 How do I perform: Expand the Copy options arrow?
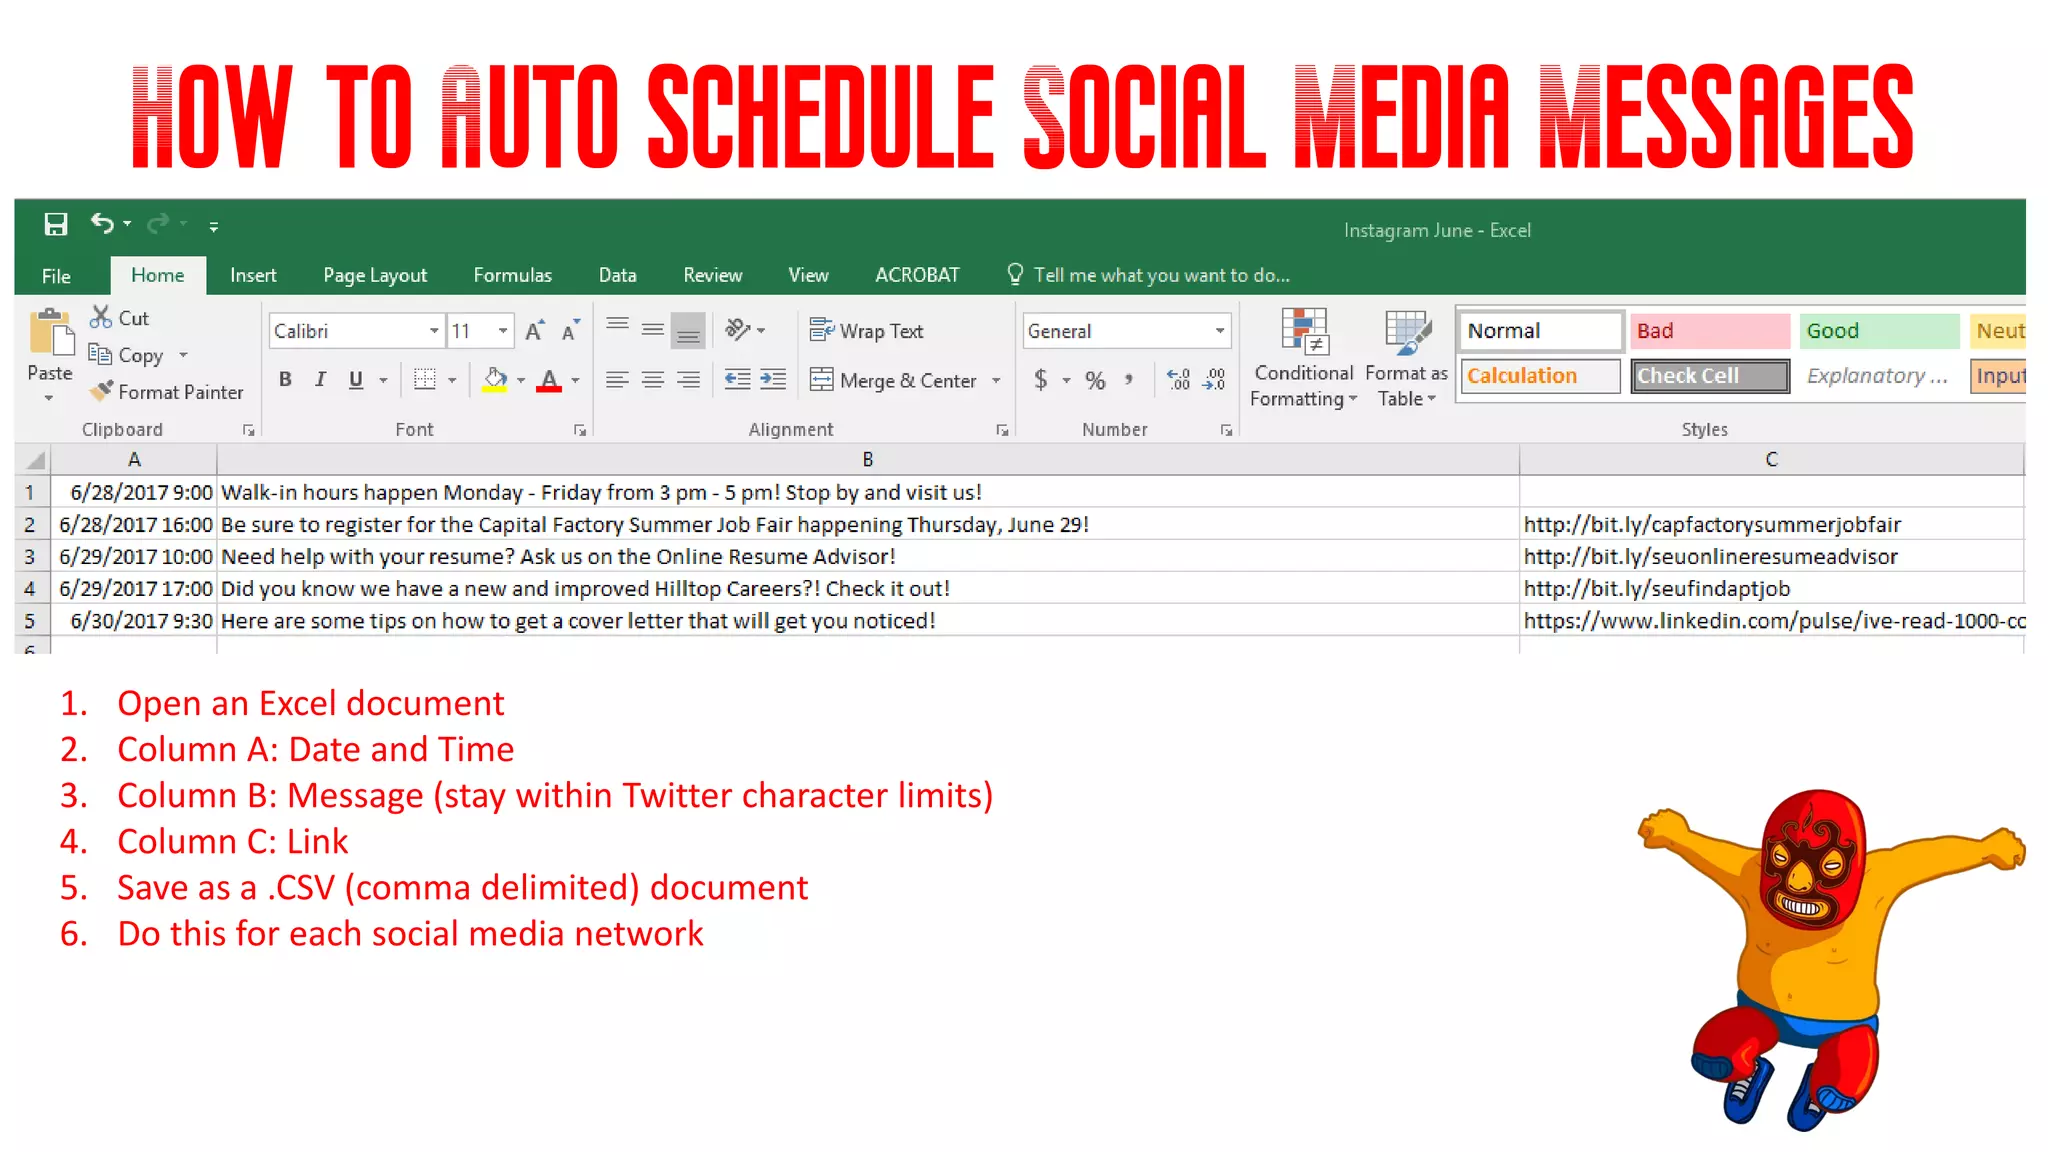click(x=183, y=355)
